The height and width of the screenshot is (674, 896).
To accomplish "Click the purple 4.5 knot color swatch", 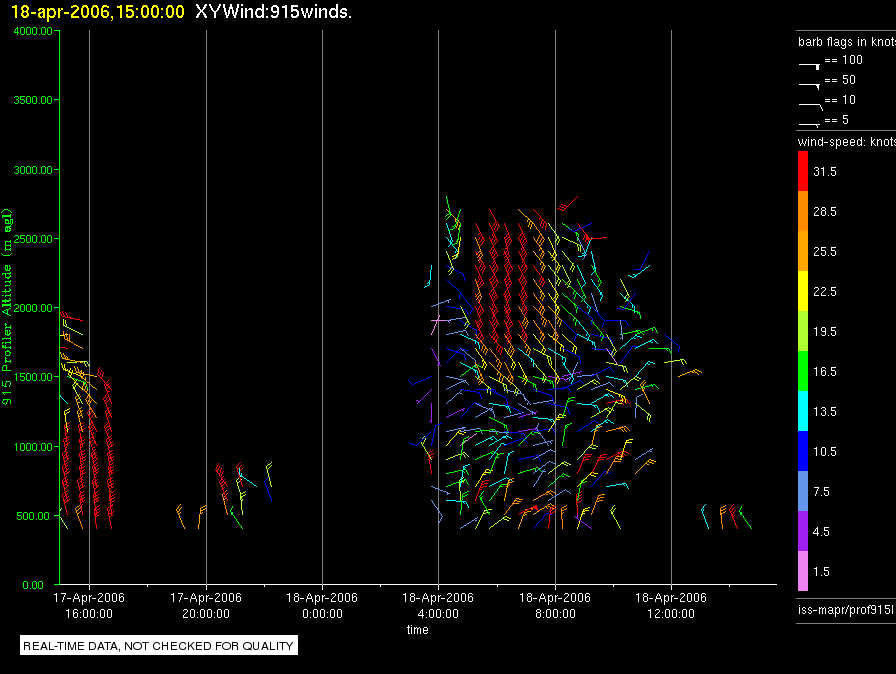I will tap(803, 531).
